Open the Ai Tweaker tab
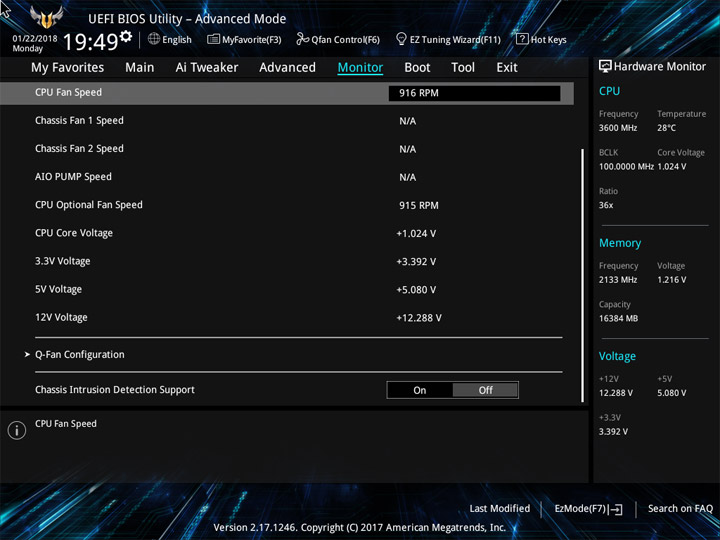720x540 pixels. click(x=207, y=68)
